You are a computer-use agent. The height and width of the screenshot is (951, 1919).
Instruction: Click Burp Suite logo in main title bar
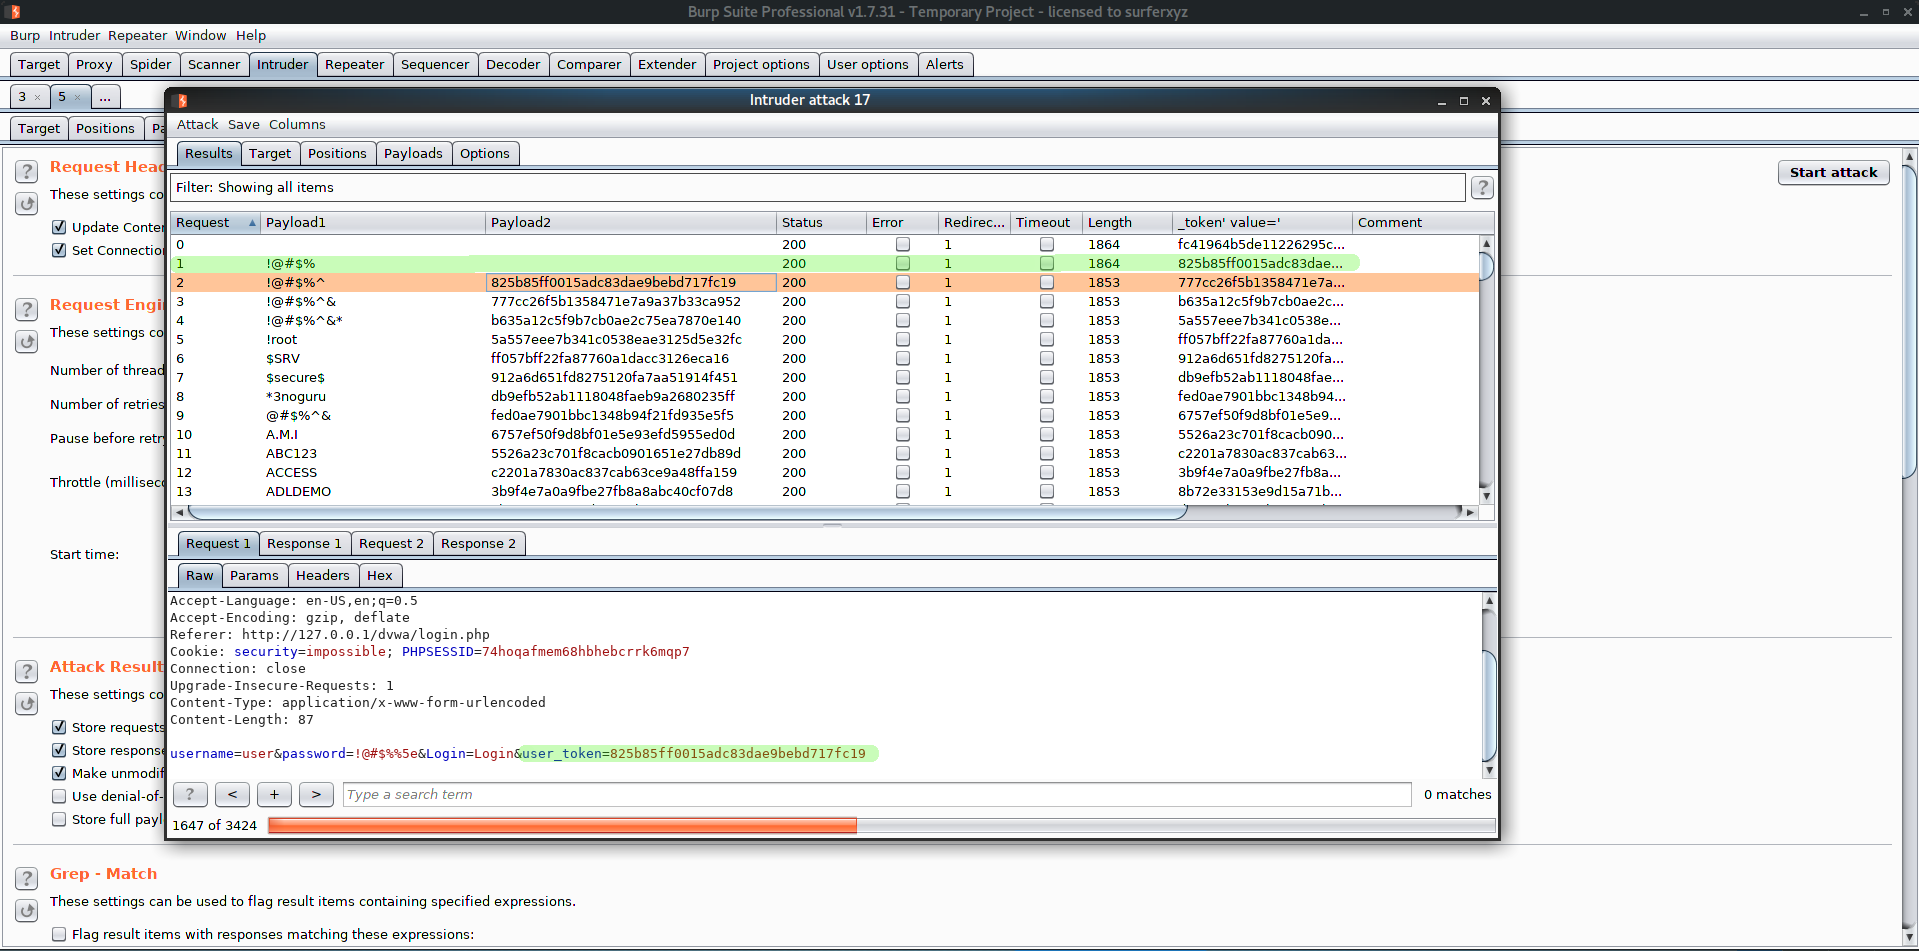pyautogui.click(x=14, y=12)
